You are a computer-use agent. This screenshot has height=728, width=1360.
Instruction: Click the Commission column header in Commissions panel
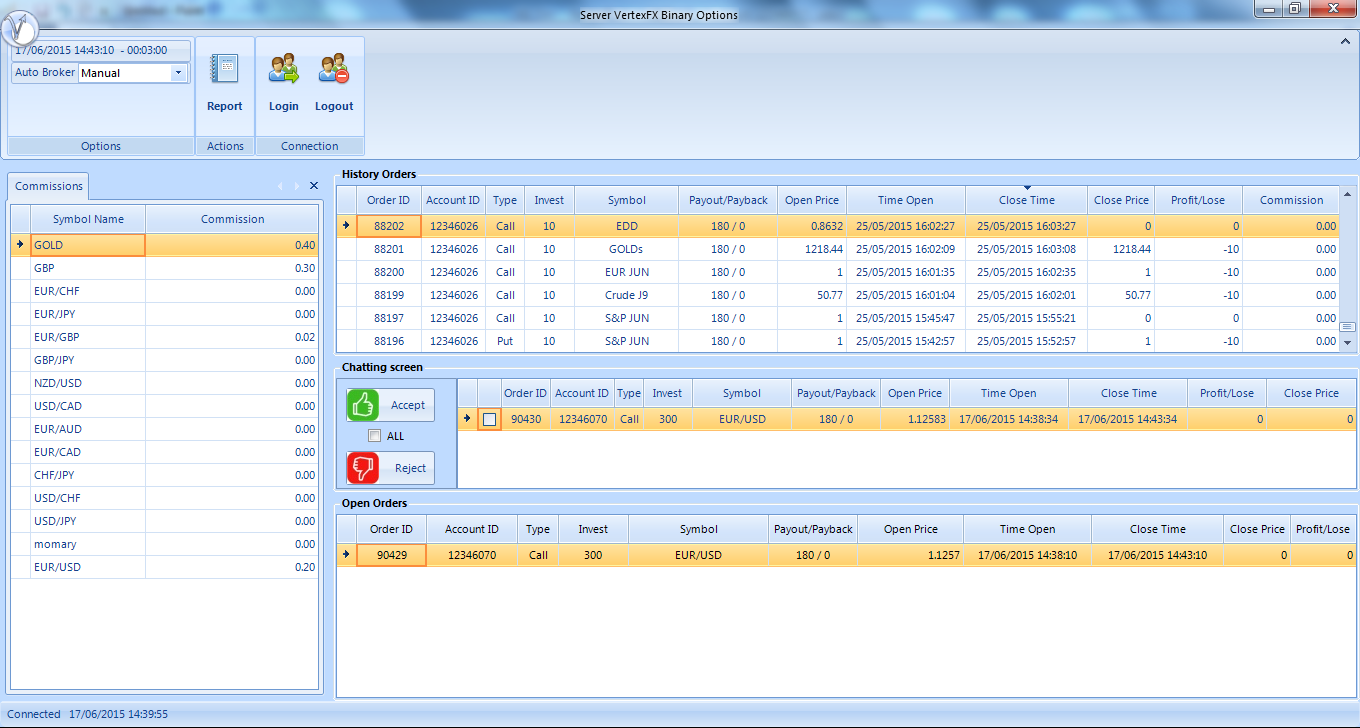coord(232,219)
